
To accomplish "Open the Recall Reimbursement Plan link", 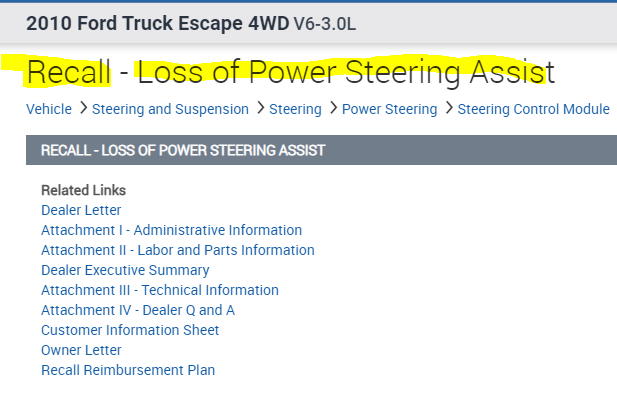I will pos(128,370).
